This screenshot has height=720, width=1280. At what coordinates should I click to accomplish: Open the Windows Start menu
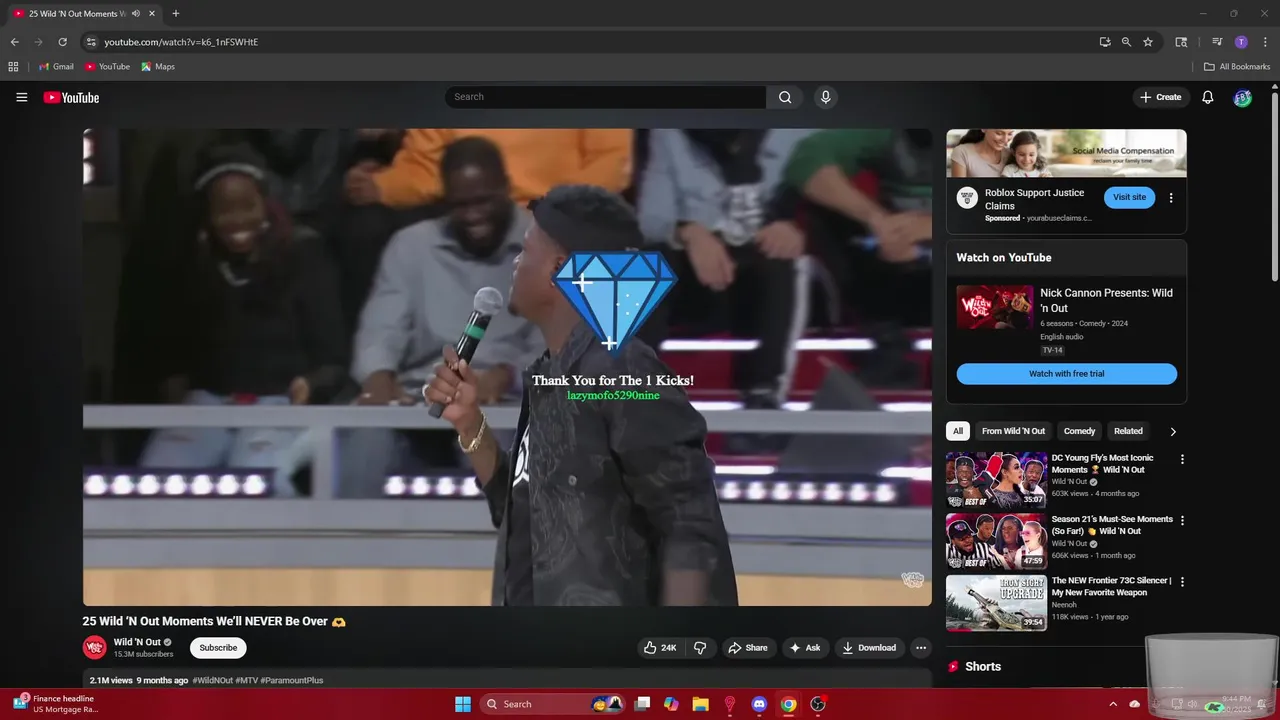point(463,704)
